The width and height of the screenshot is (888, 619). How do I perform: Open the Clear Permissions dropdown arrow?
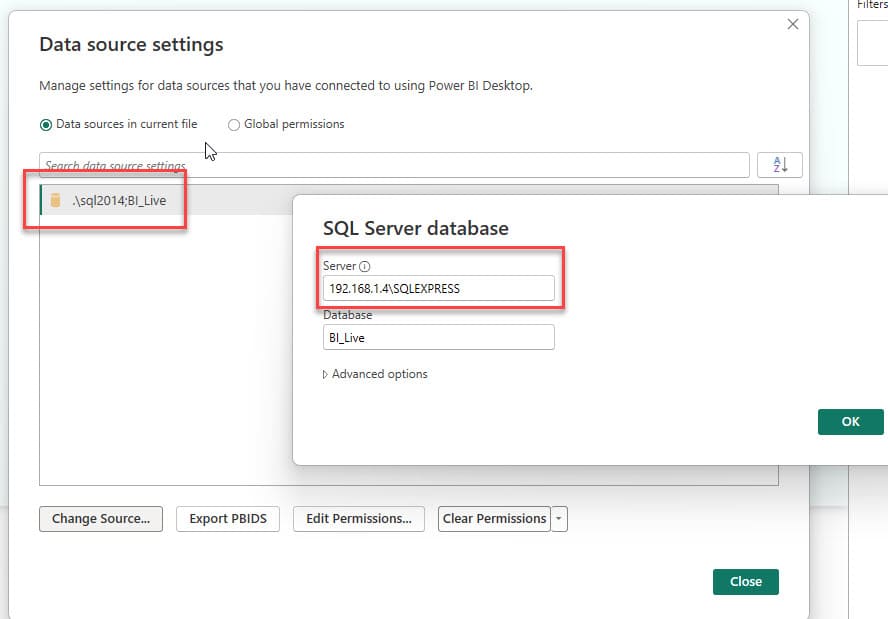point(558,519)
